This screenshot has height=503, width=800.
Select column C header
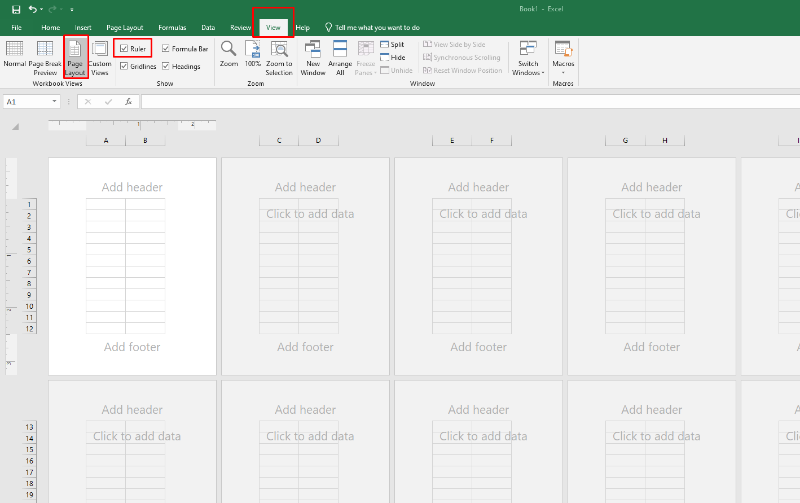(x=279, y=140)
